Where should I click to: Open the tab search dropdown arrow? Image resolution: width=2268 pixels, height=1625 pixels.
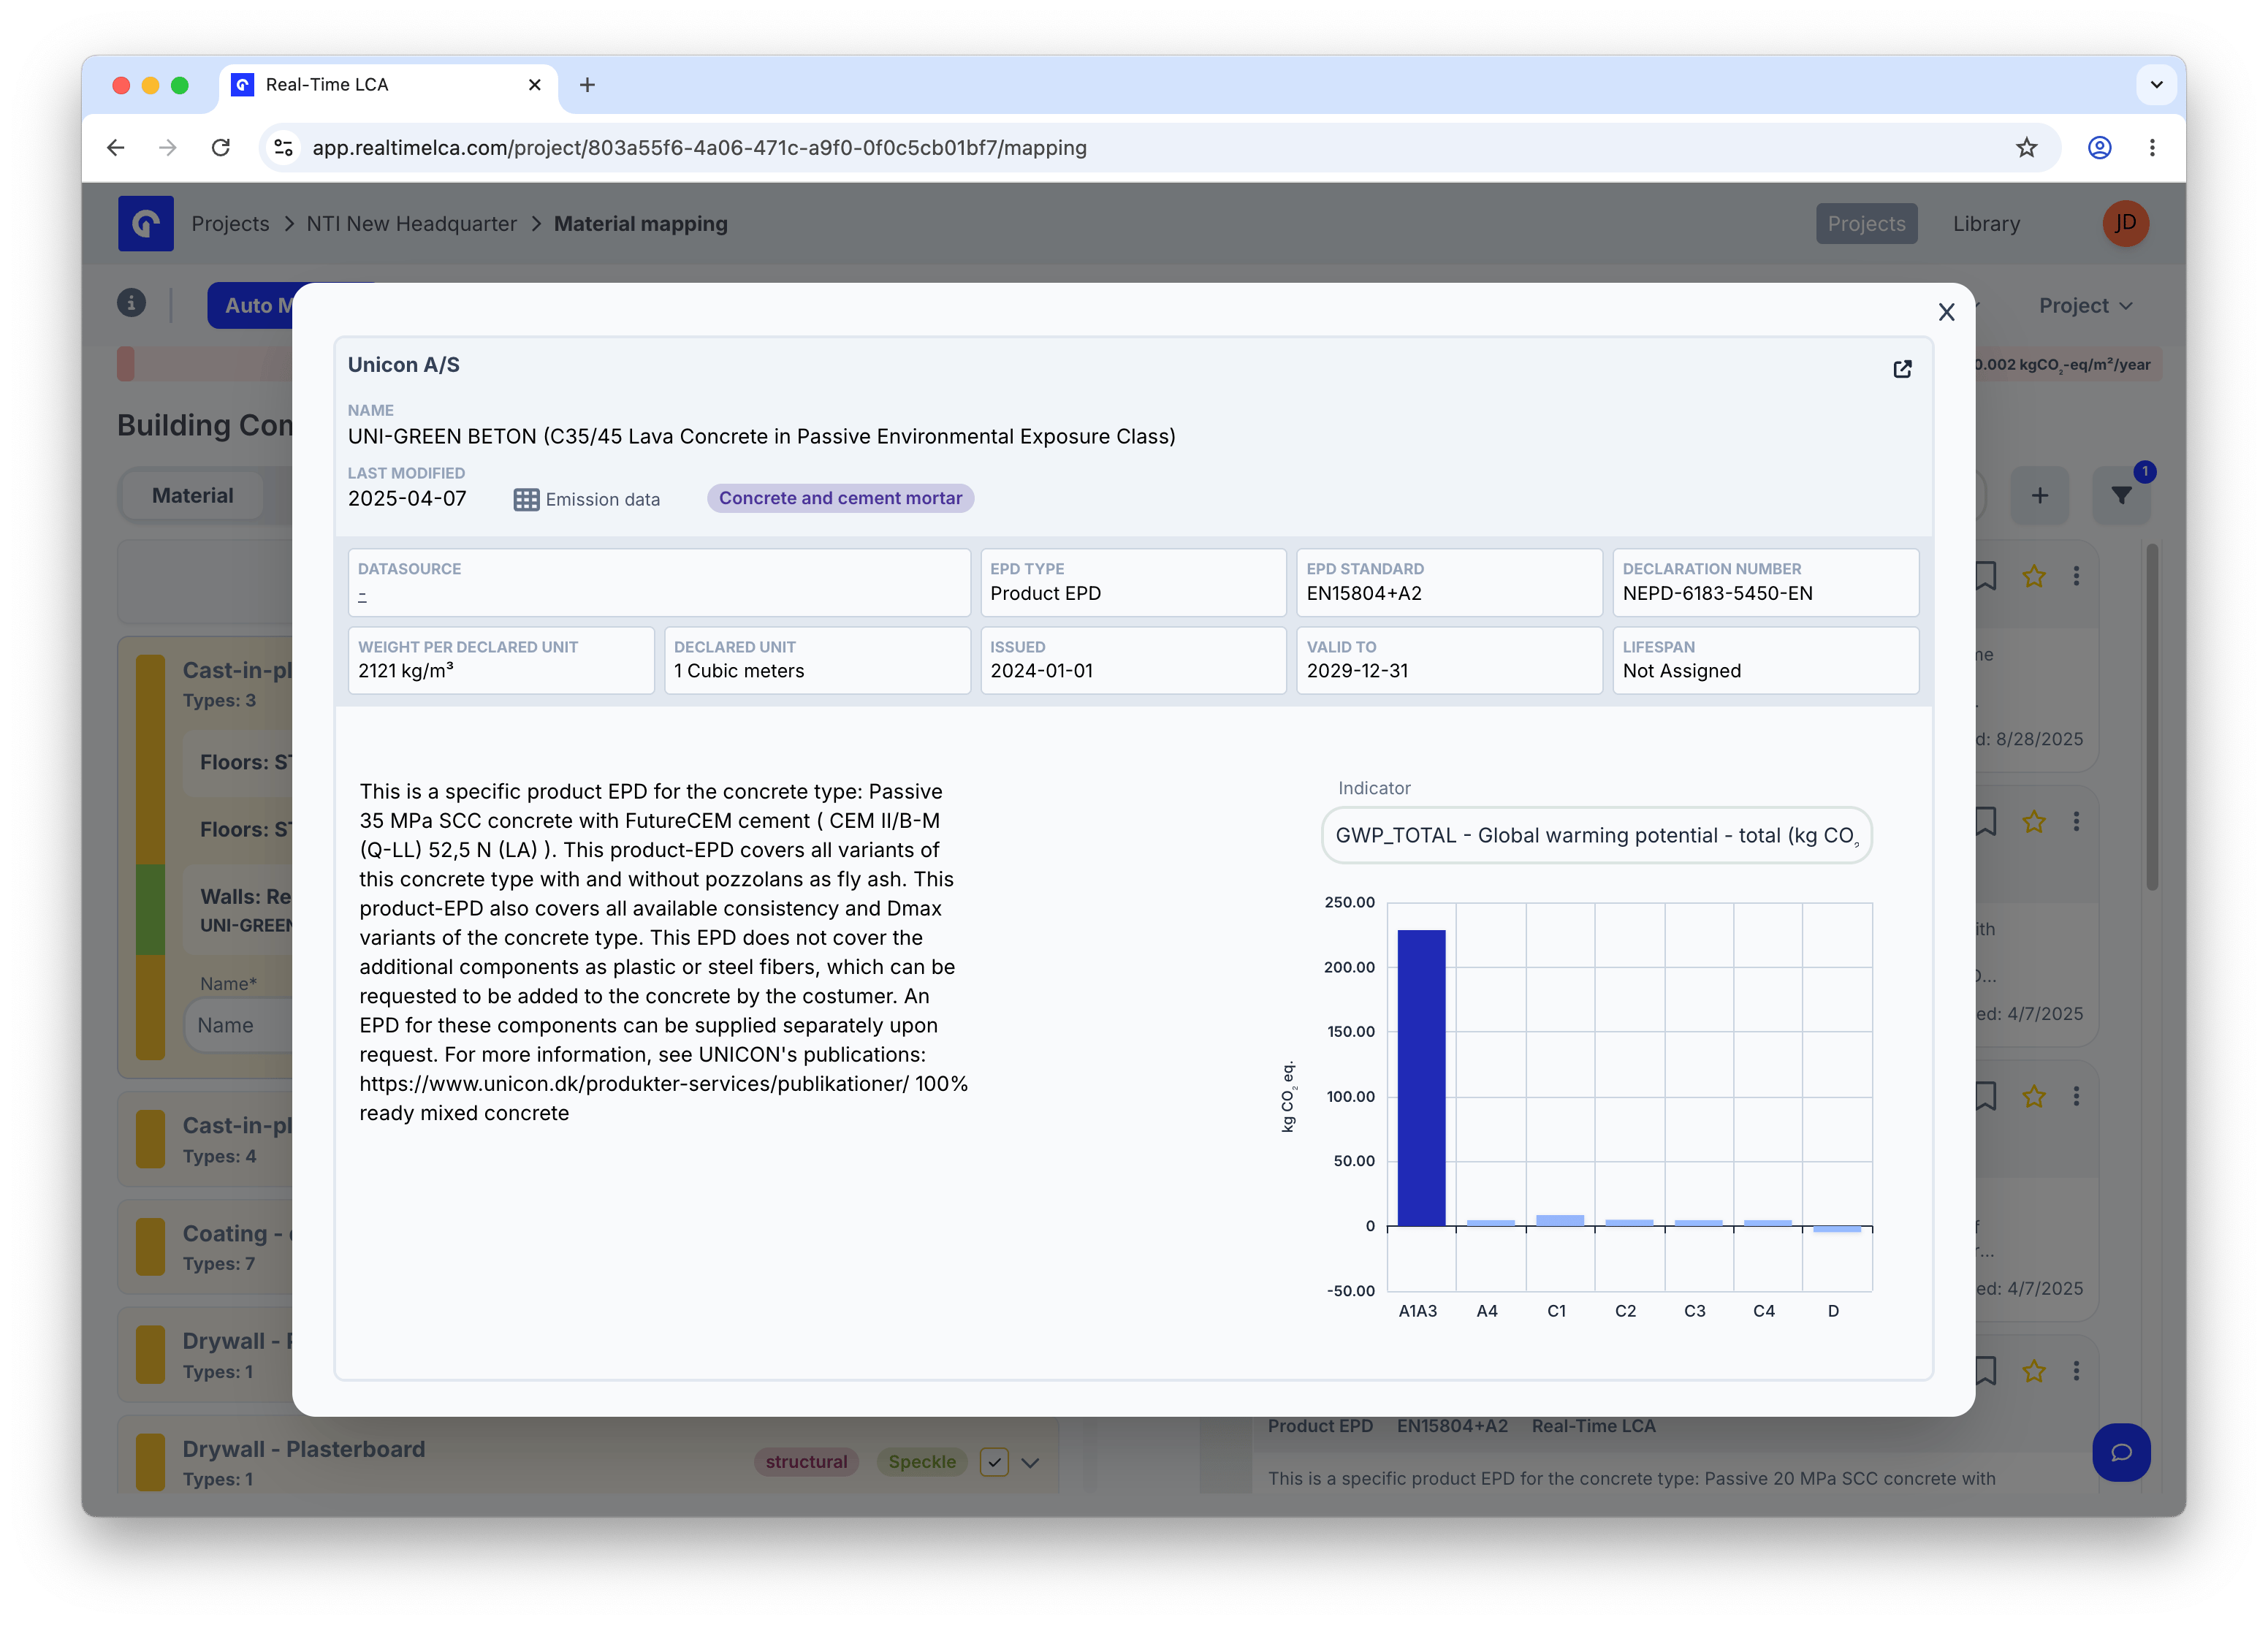pos(2156,85)
